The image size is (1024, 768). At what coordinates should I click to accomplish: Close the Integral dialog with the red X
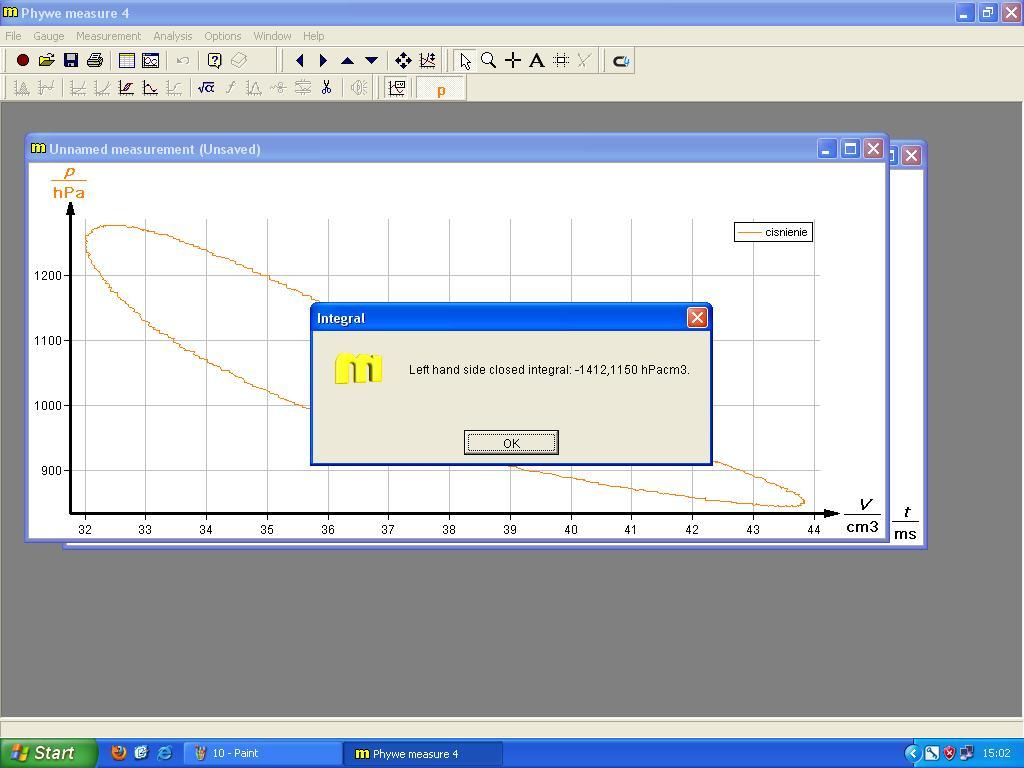[x=697, y=317]
